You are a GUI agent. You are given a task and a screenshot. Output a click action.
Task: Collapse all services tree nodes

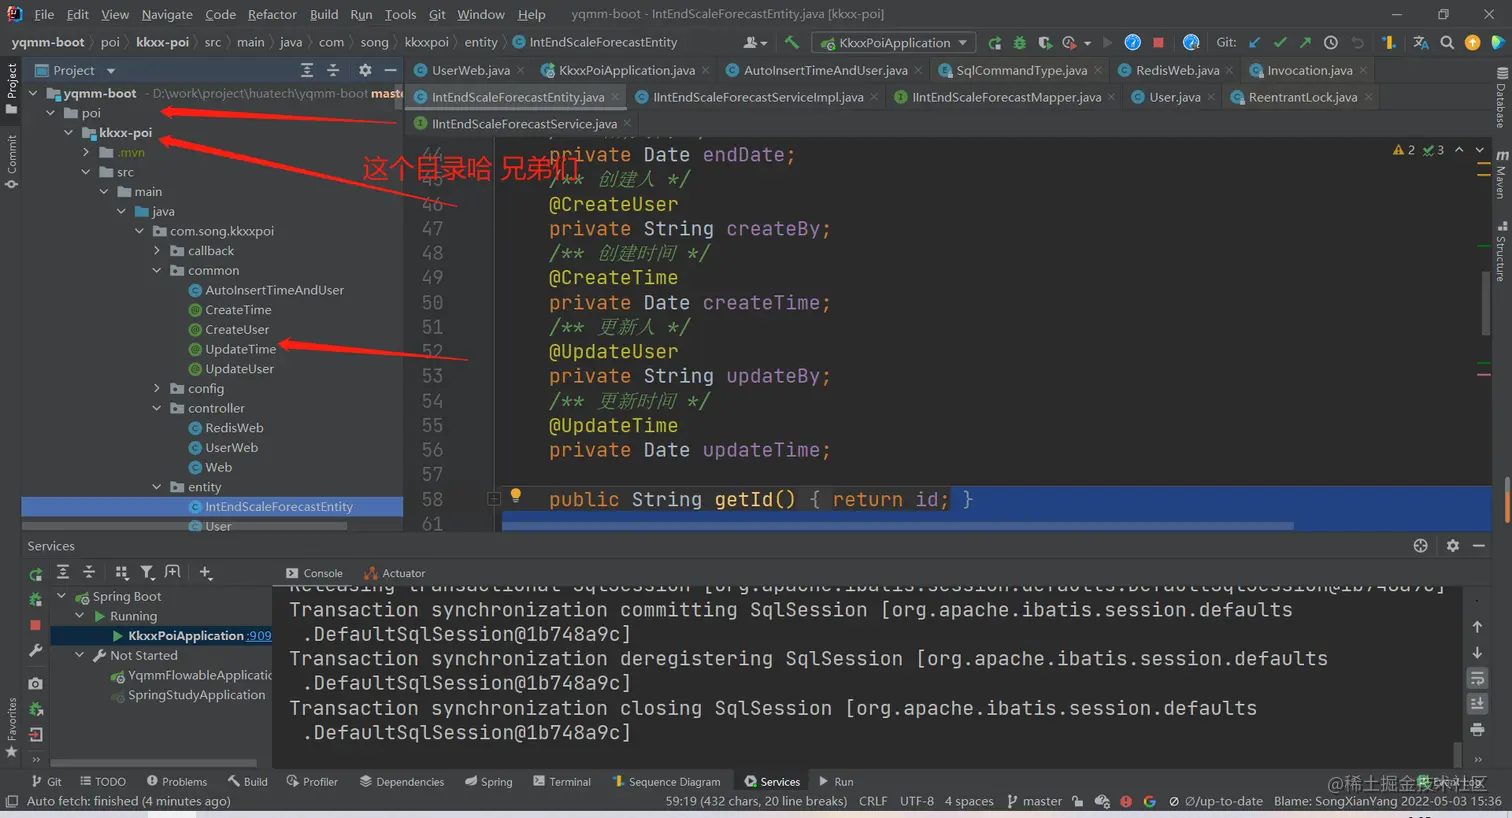click(89, 572)
